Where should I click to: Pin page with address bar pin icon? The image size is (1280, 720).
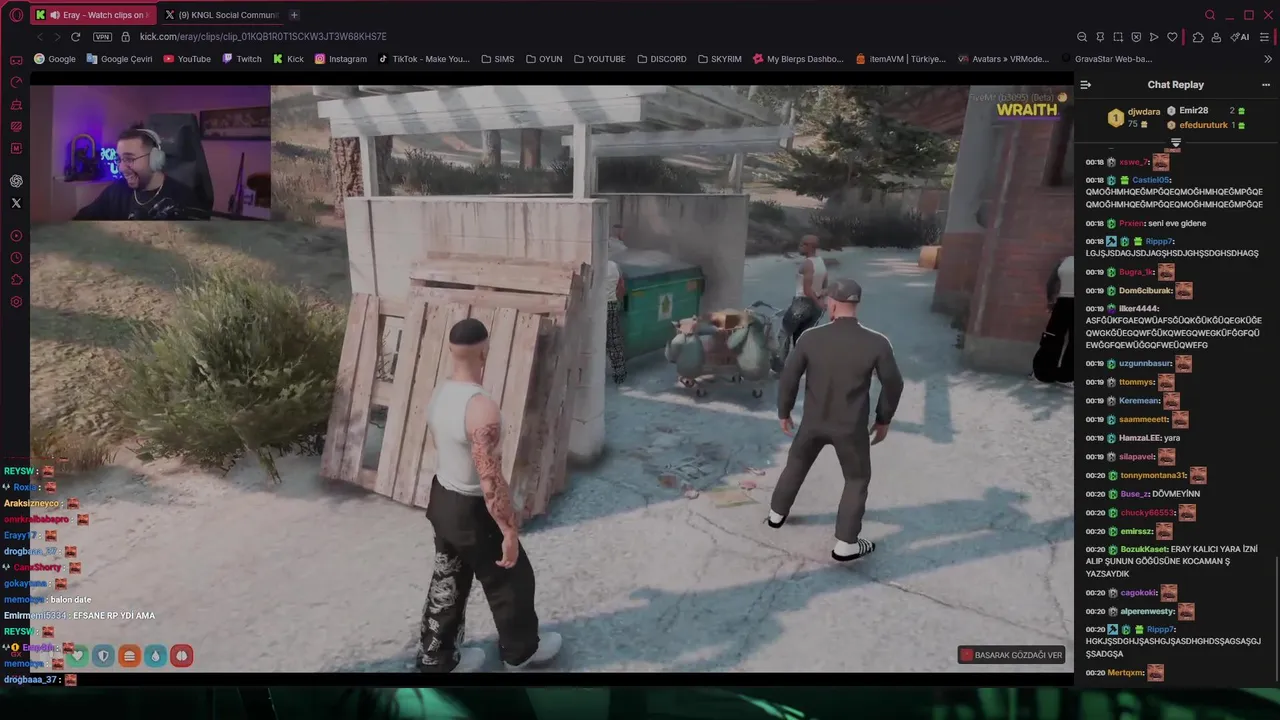pyautogui.click(x=1100, y=37)
